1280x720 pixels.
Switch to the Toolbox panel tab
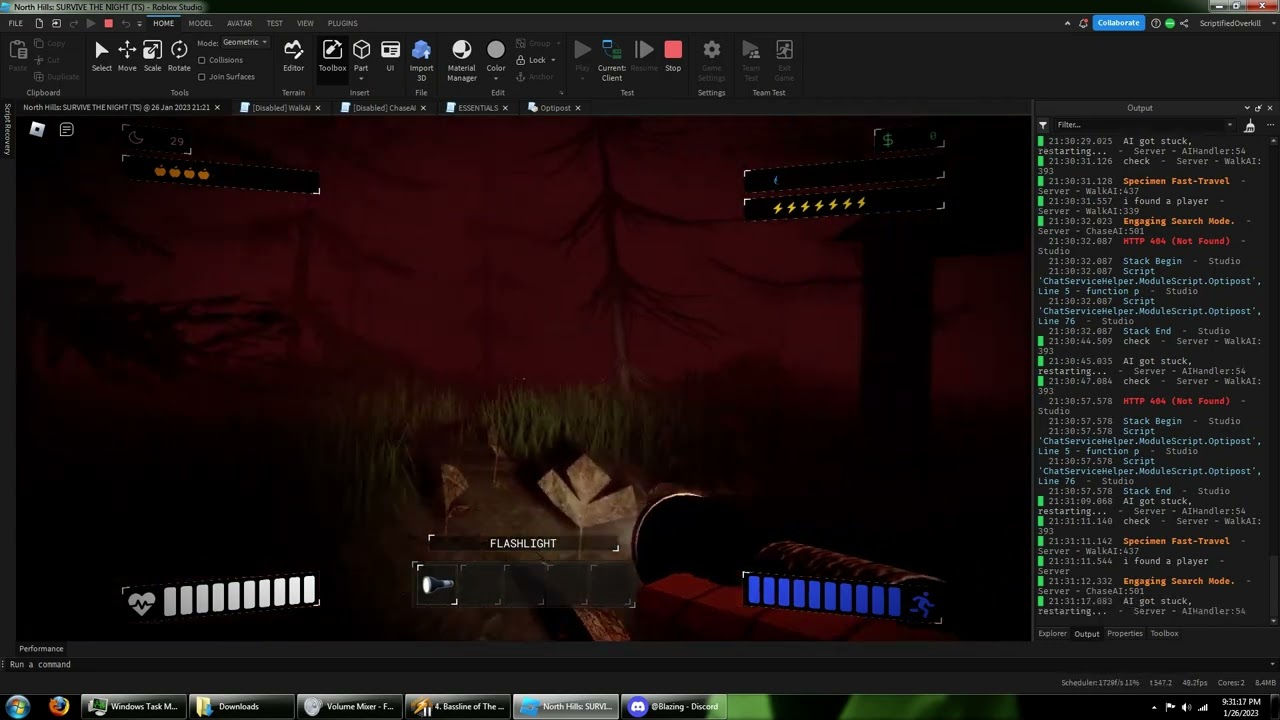[1164, 634]
